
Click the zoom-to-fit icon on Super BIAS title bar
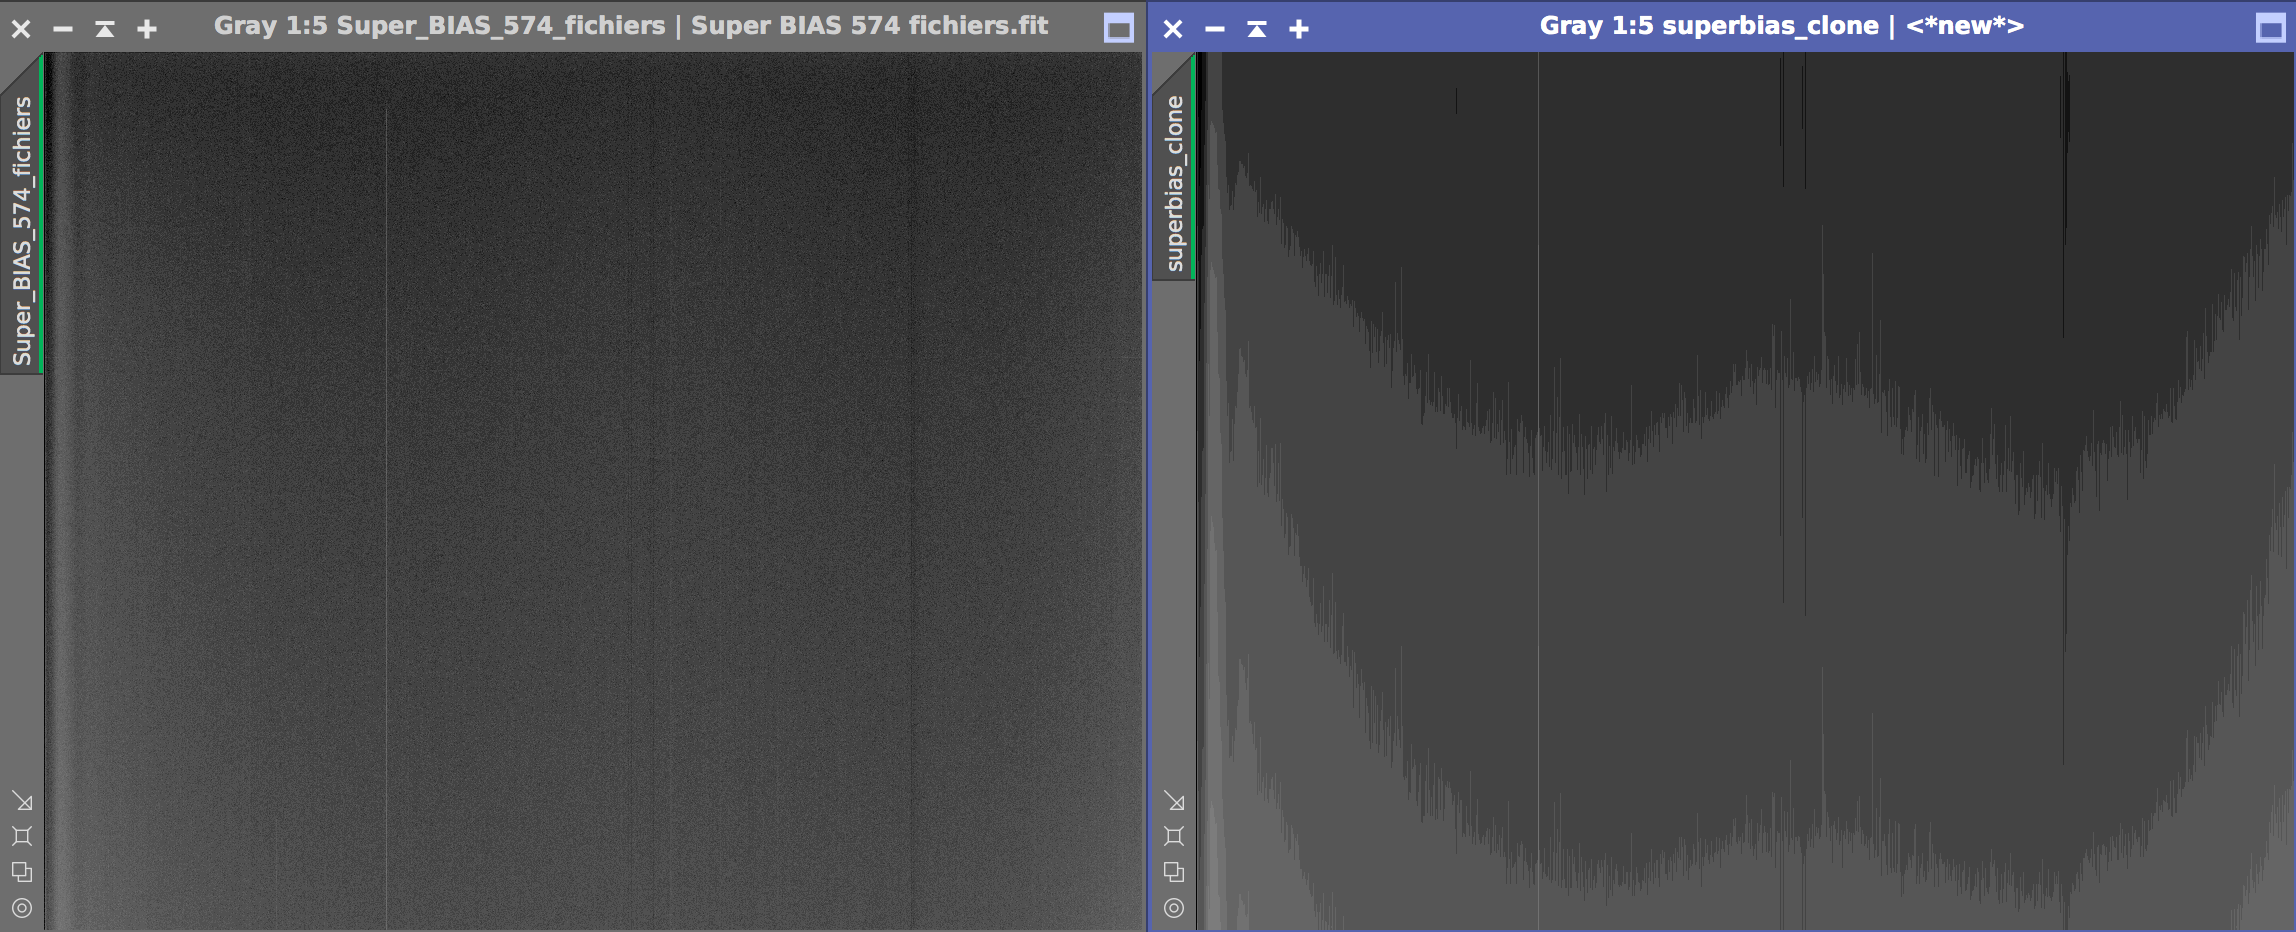(104, 27)
